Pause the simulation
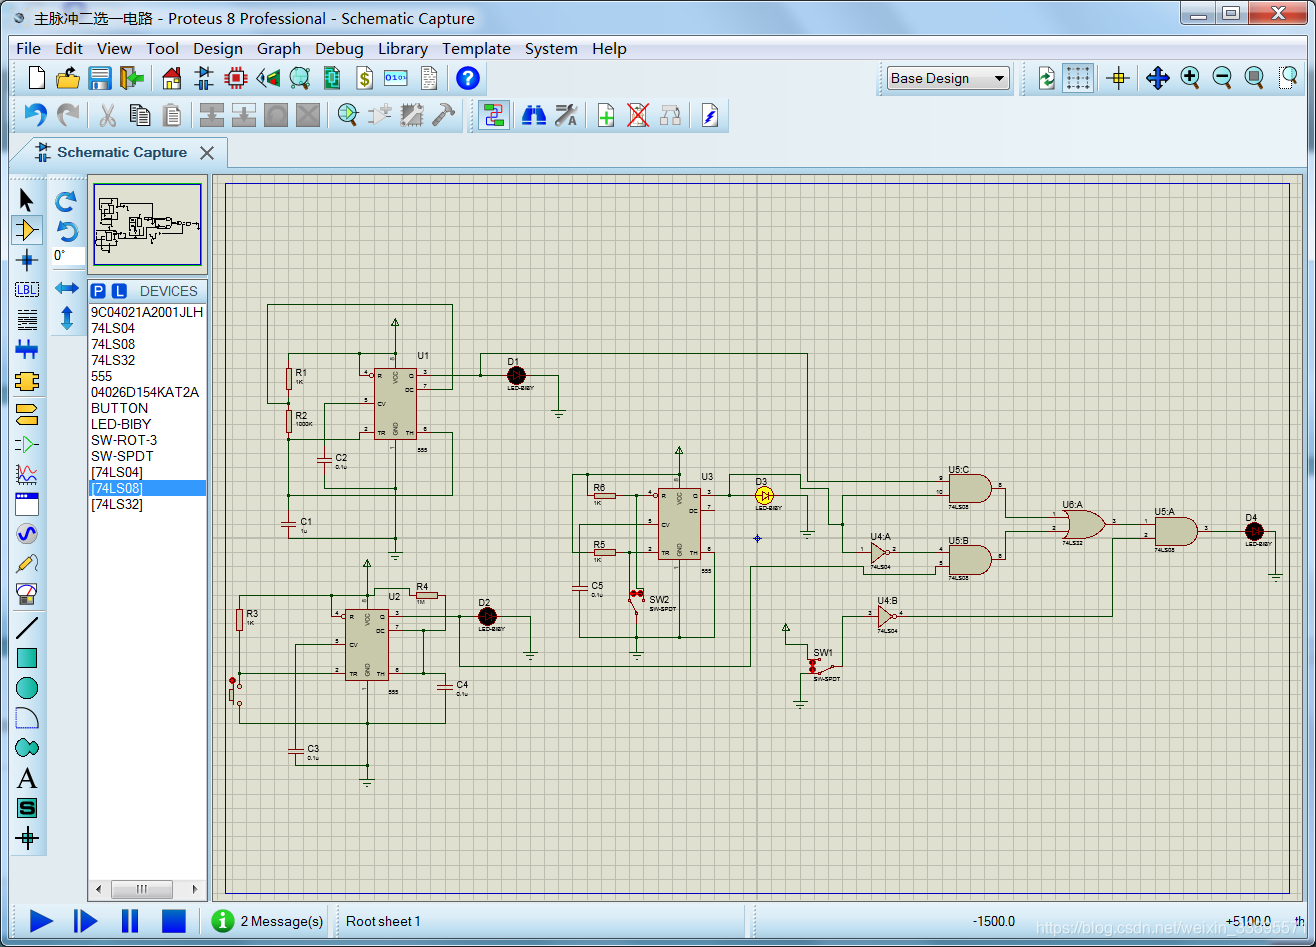This screenshot has height=947, width=1316. (130, 921)
